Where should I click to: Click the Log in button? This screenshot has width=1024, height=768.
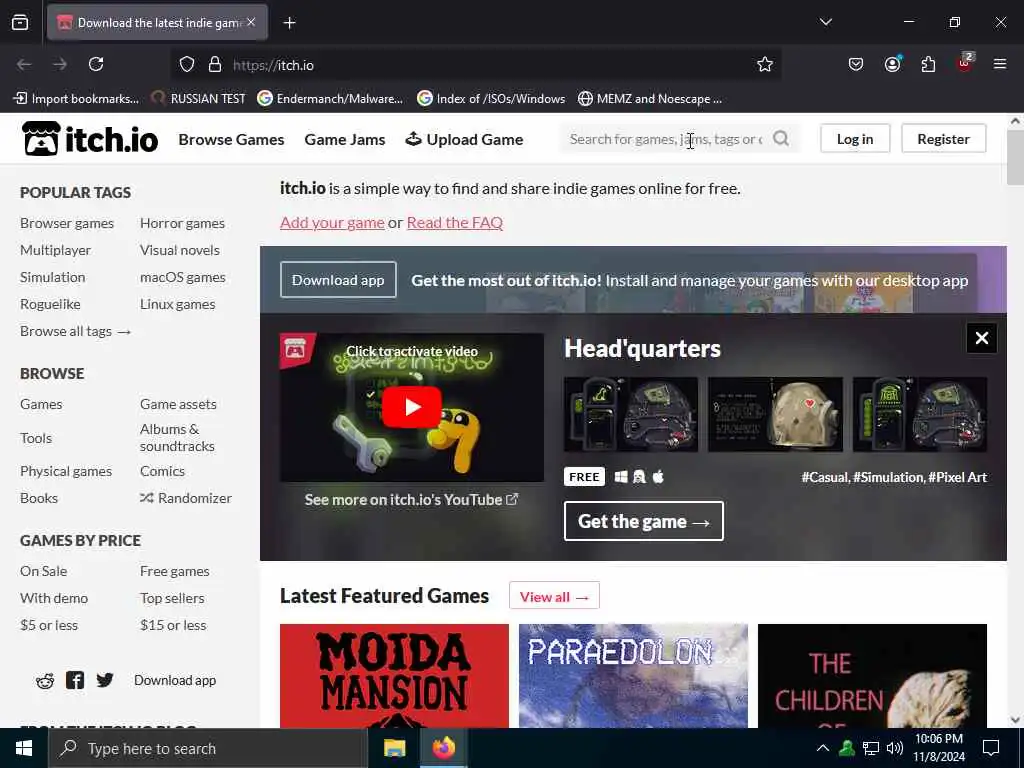[855, 139]
